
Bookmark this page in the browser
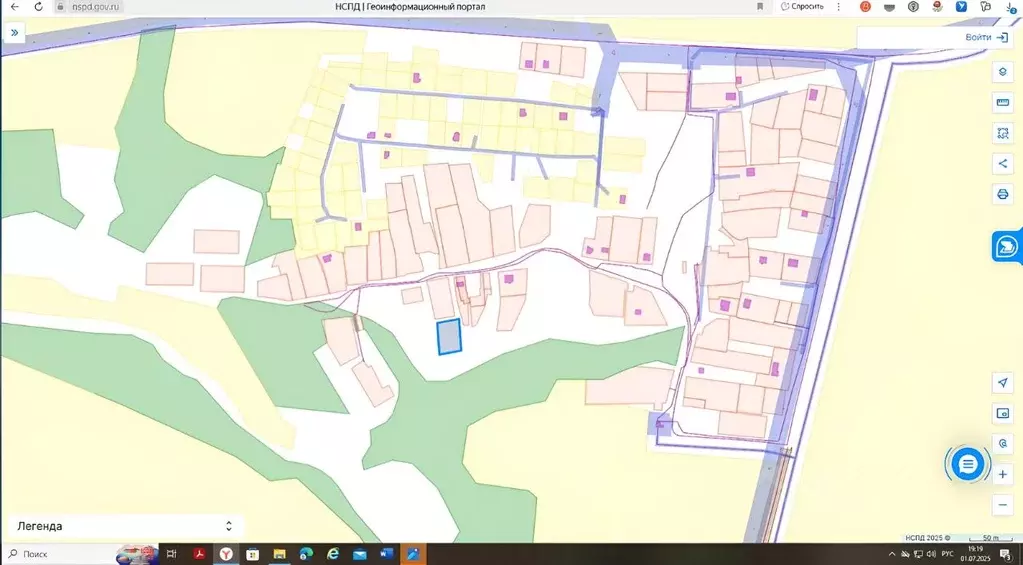760,7
